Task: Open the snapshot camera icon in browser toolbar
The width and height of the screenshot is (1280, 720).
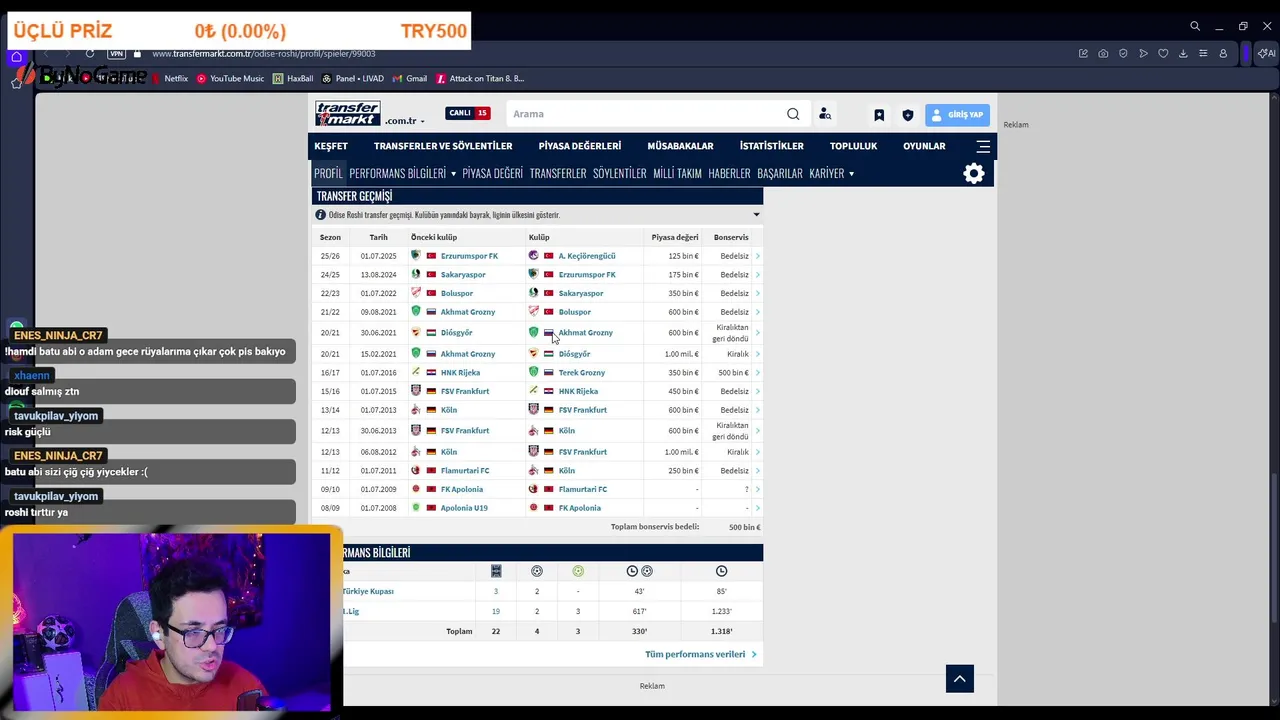Action: click(x=1103, y=53)
